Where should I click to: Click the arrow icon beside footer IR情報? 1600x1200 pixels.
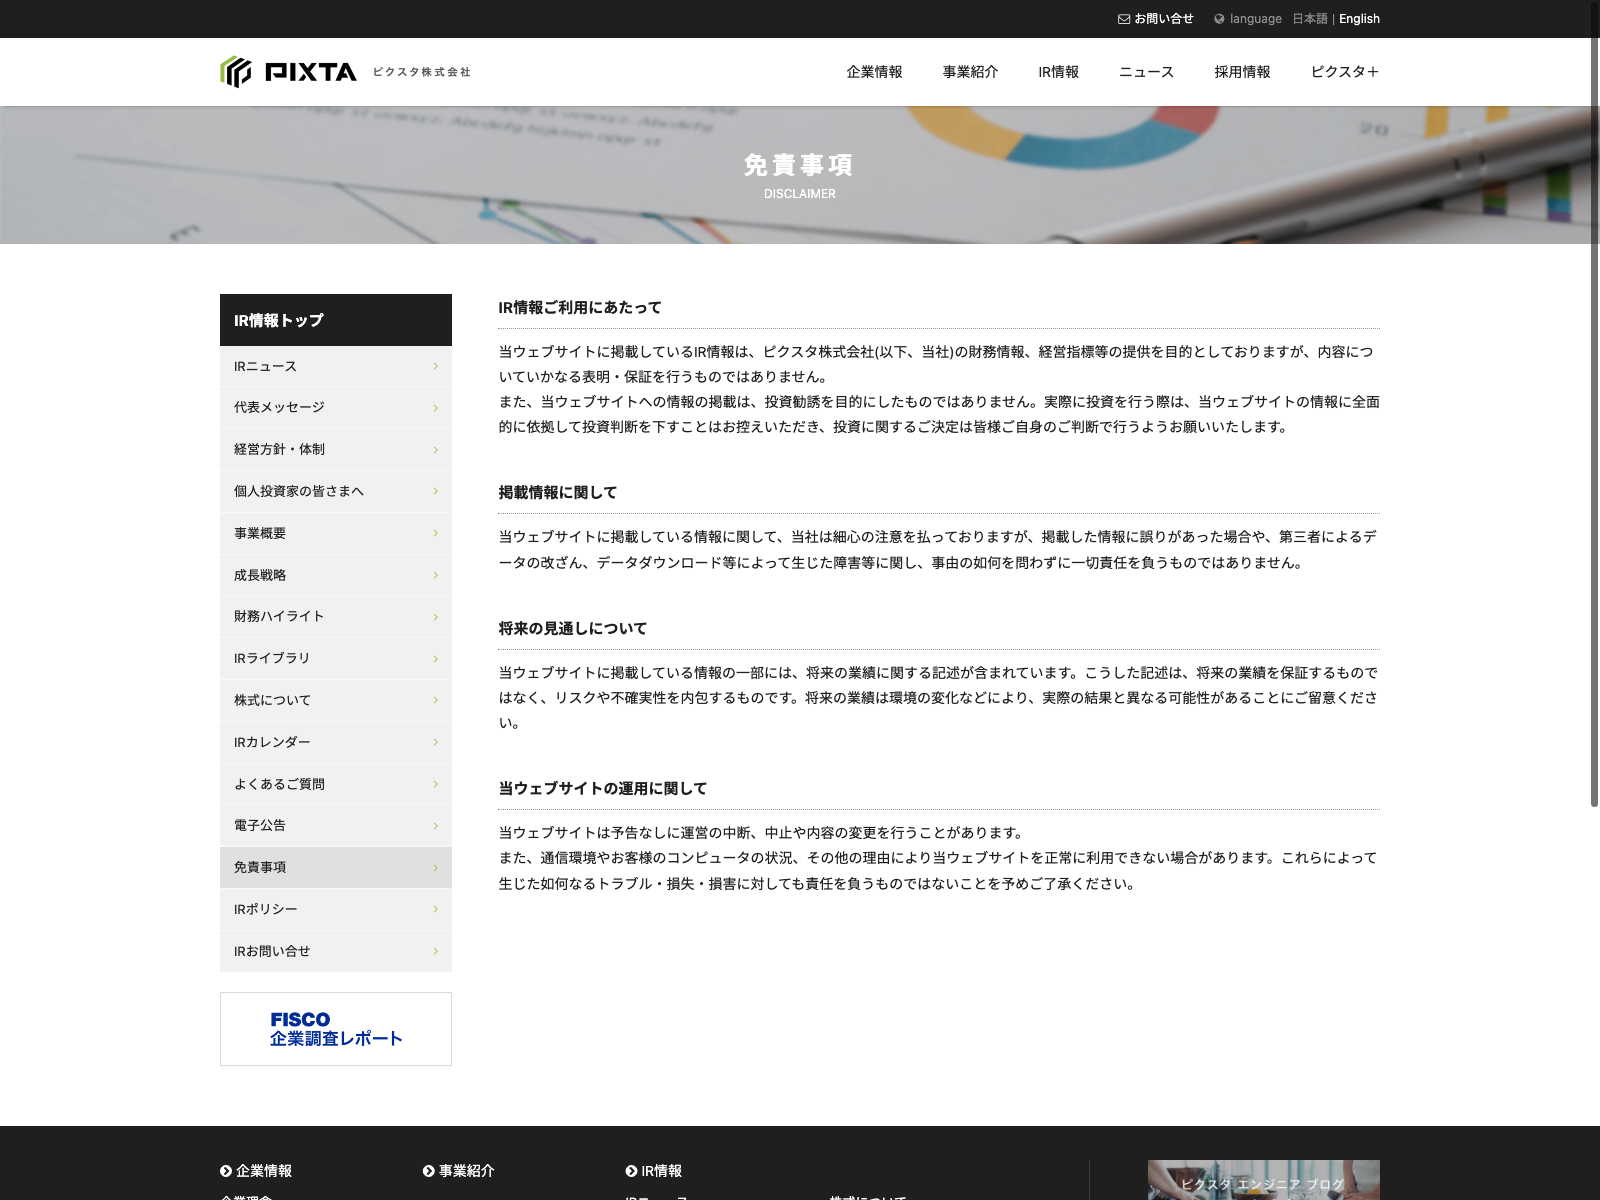click(631, 1171)
